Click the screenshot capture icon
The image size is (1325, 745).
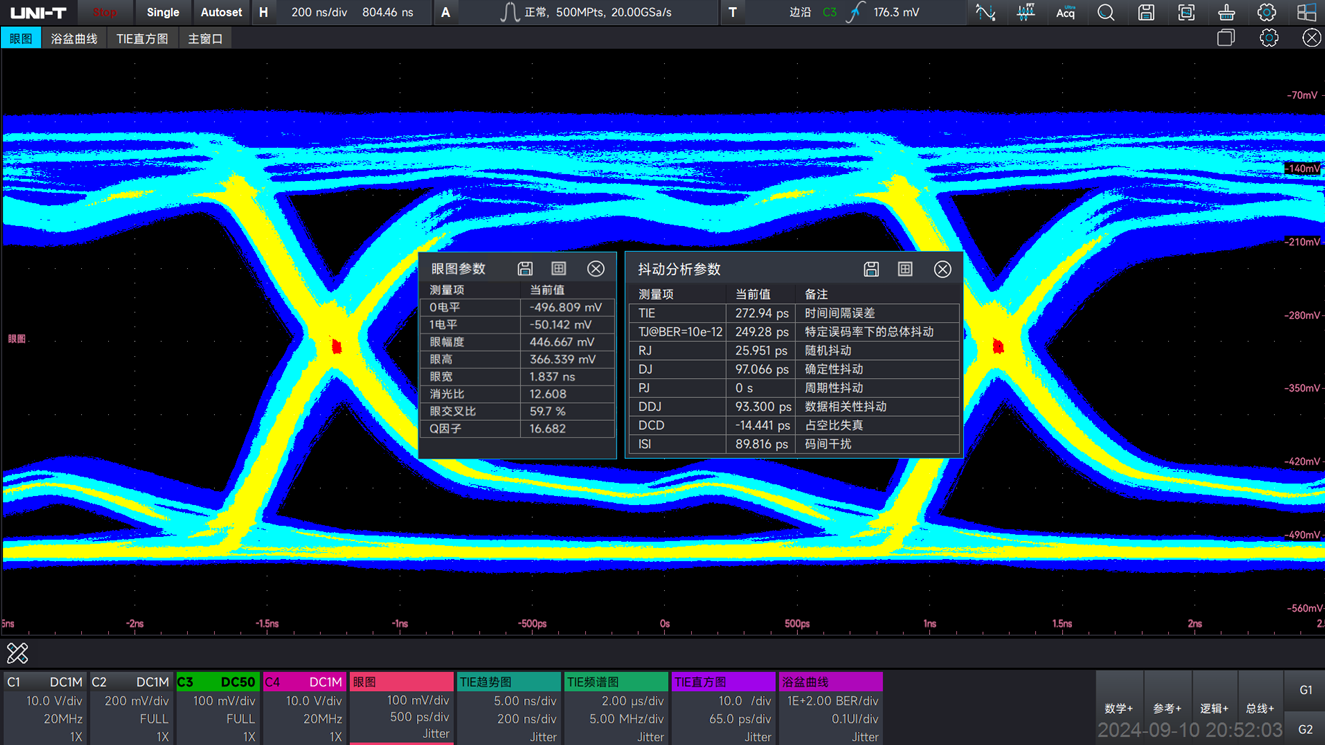coord(1186,13)
